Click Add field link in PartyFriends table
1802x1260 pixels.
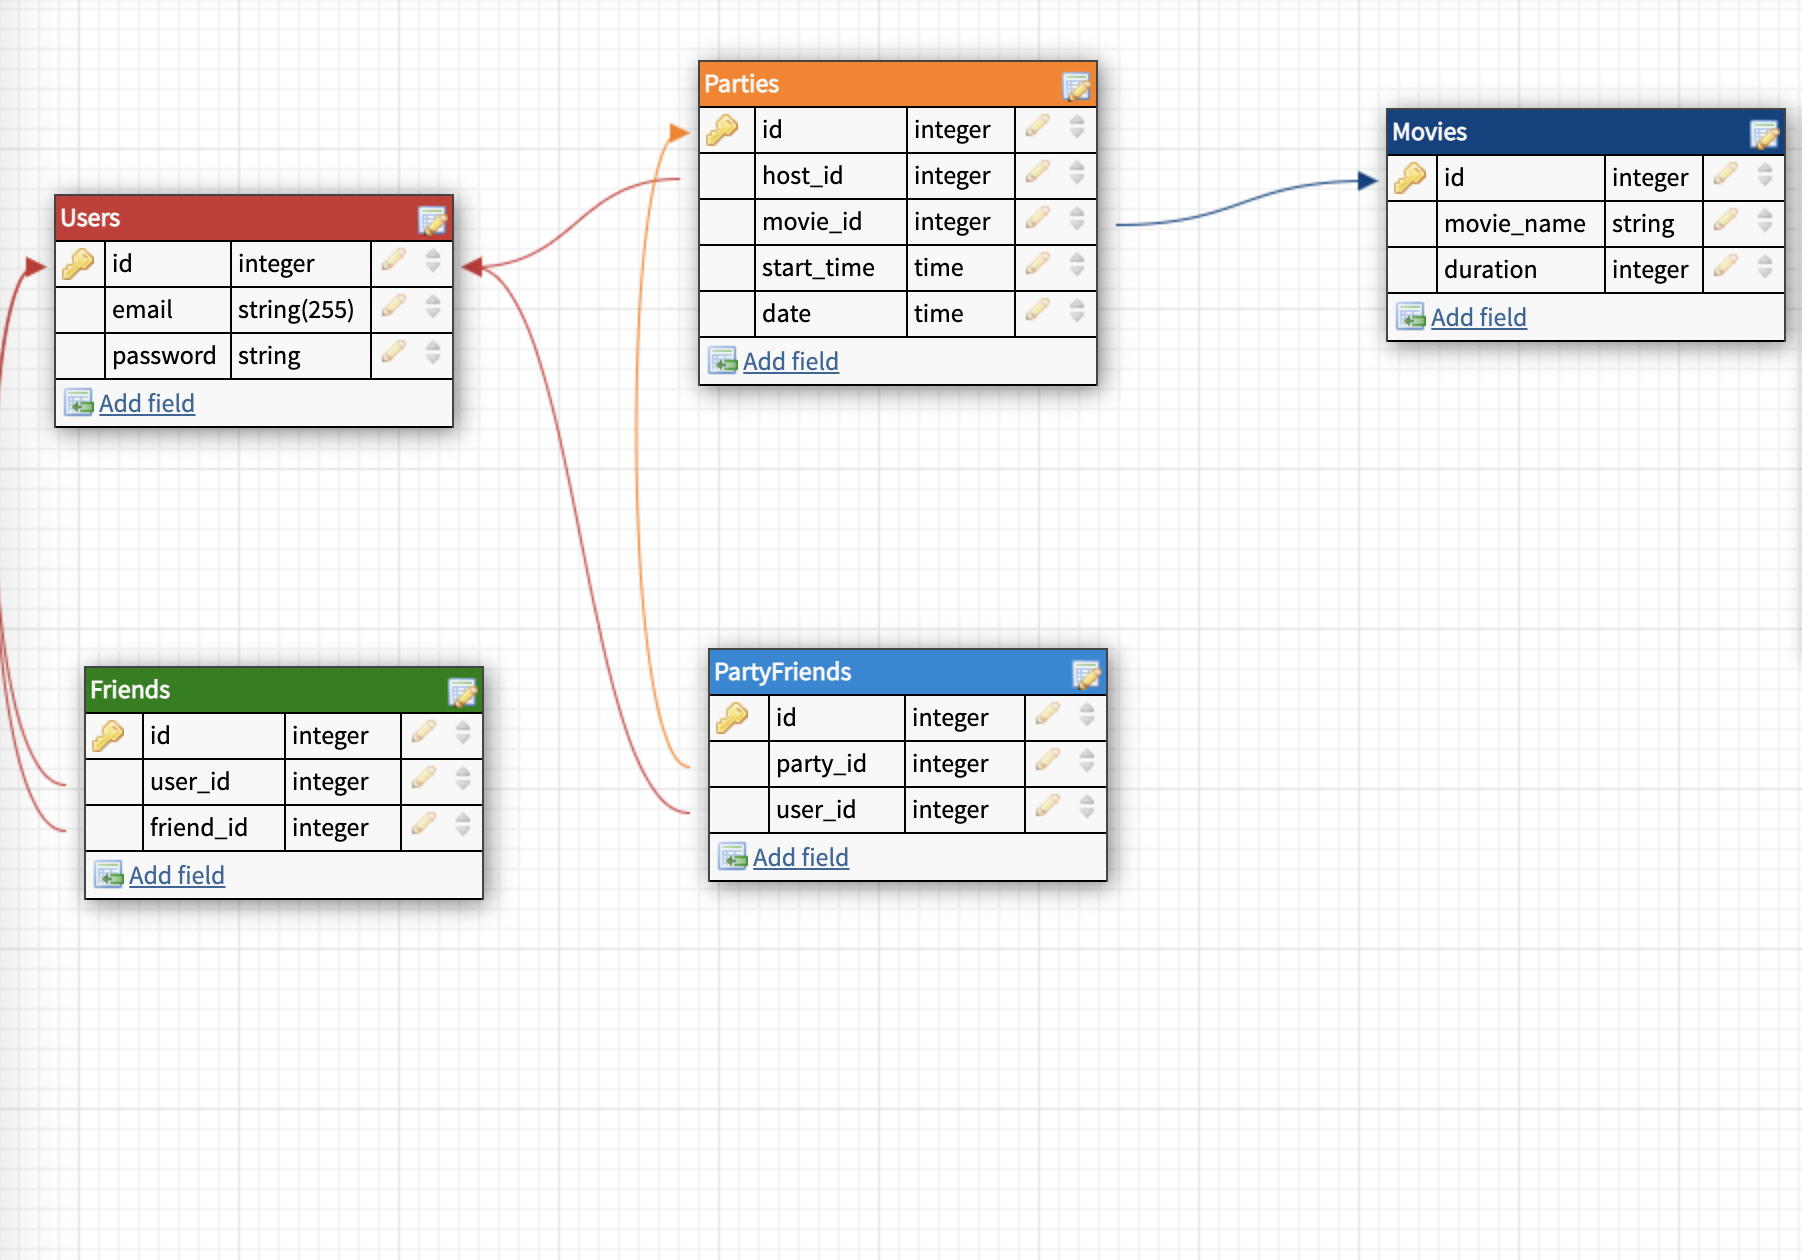[x=801, y=857]
